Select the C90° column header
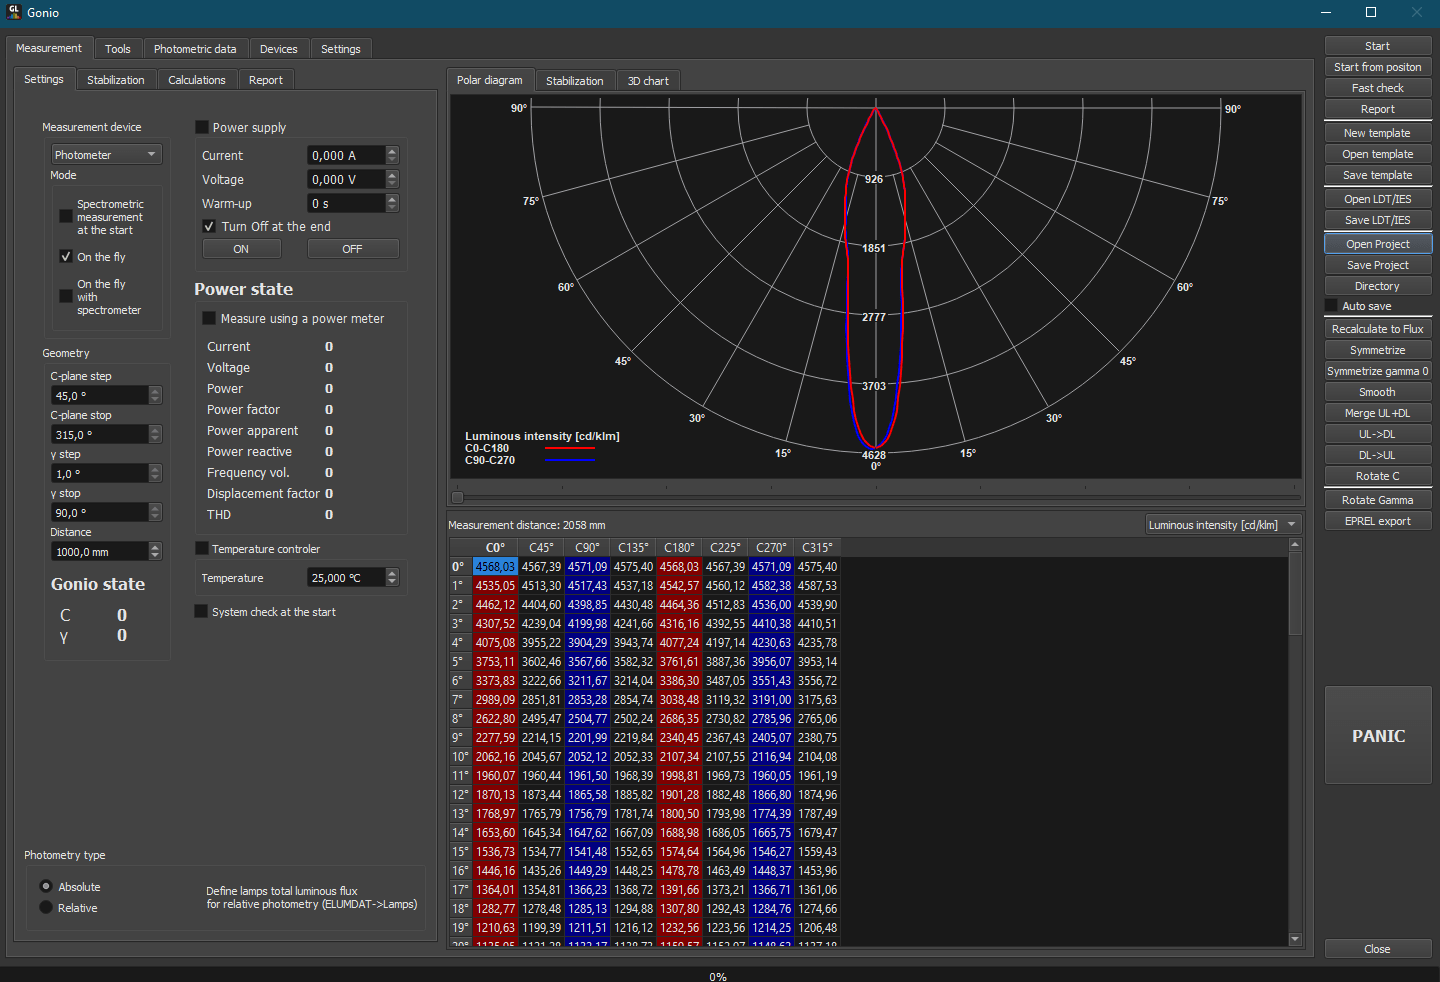 coord(587,547)
